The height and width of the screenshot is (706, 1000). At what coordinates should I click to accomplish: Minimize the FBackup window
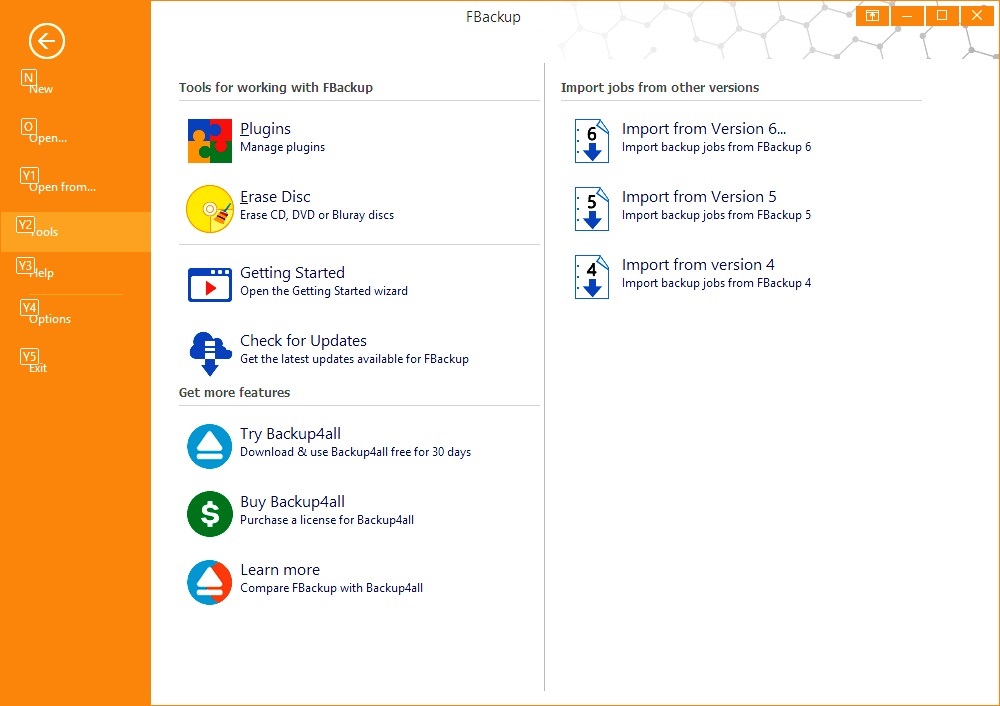click(x=907, y=16)
